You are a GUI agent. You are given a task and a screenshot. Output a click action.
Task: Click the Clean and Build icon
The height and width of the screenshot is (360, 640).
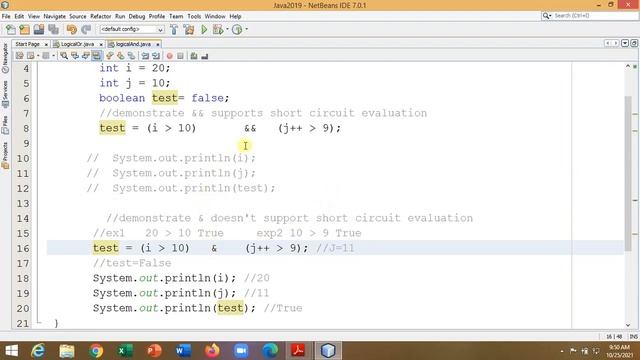click(x=189, y=29)
